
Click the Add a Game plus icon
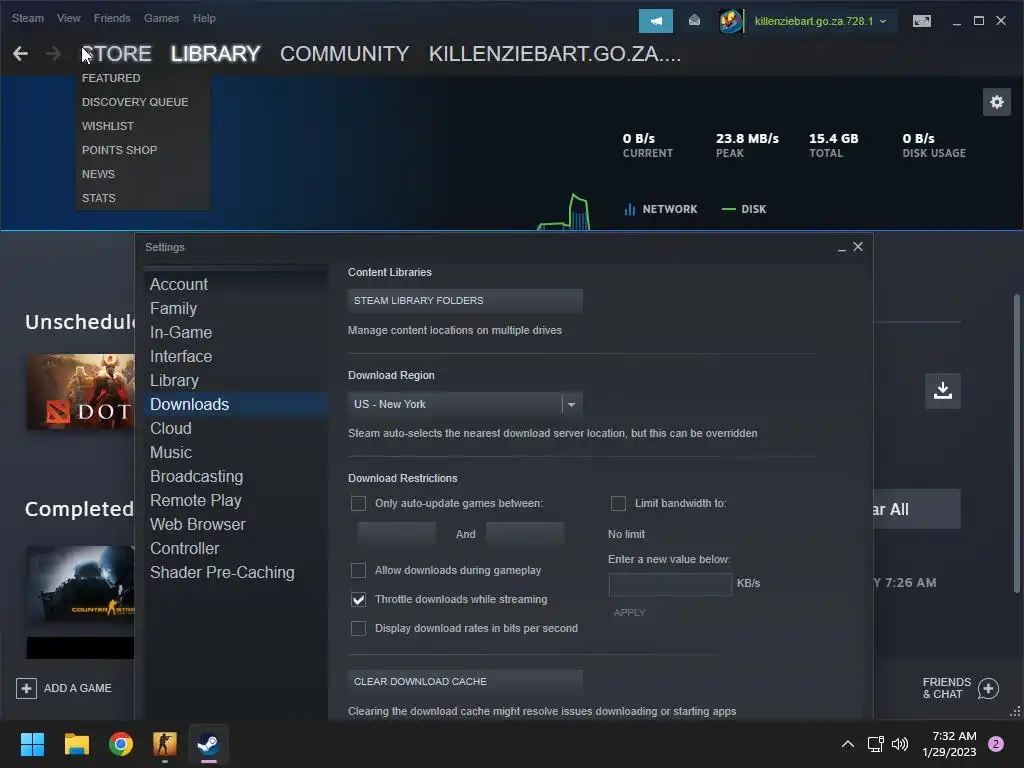coord(26,688)
